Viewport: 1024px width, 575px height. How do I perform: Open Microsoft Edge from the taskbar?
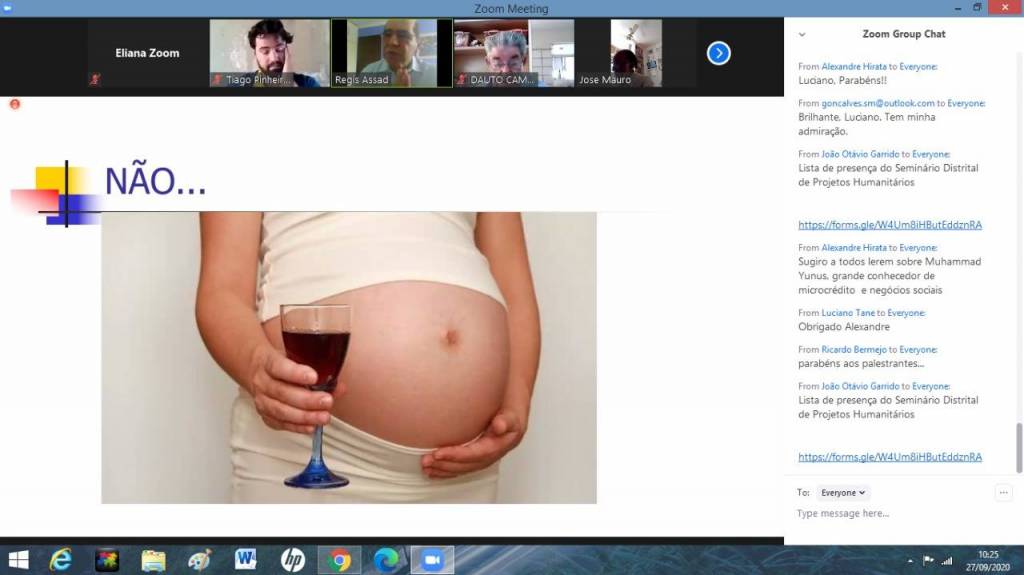coord(386,560)
